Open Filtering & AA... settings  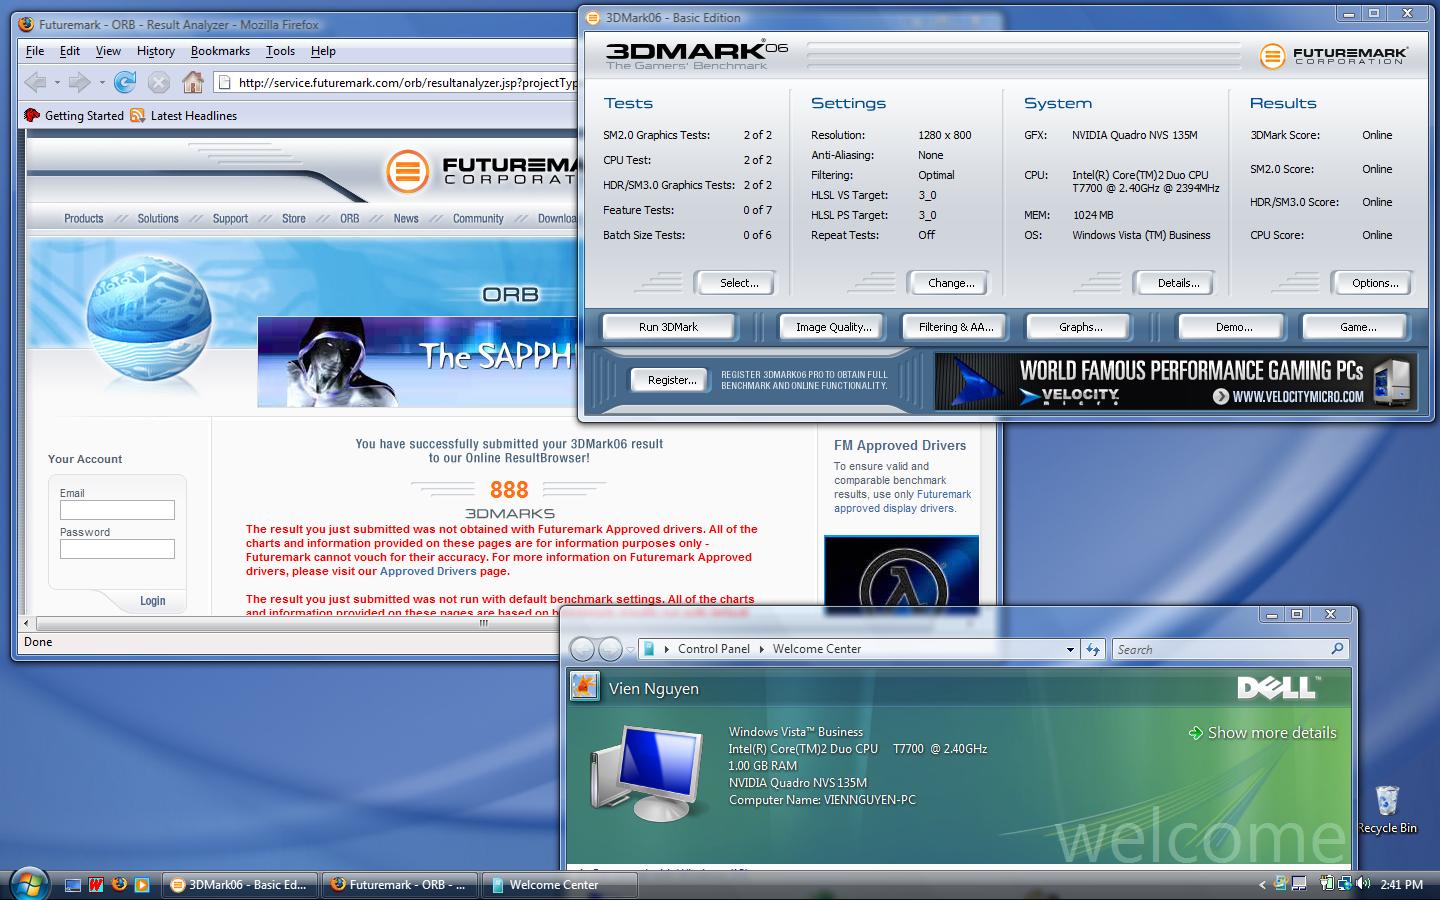[x=956, y=327]
